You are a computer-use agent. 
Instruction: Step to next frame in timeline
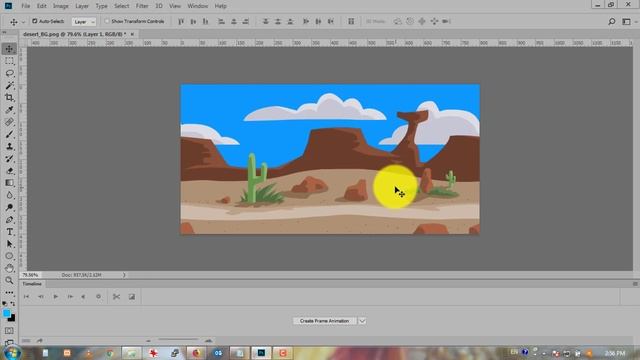pos(70,297)
